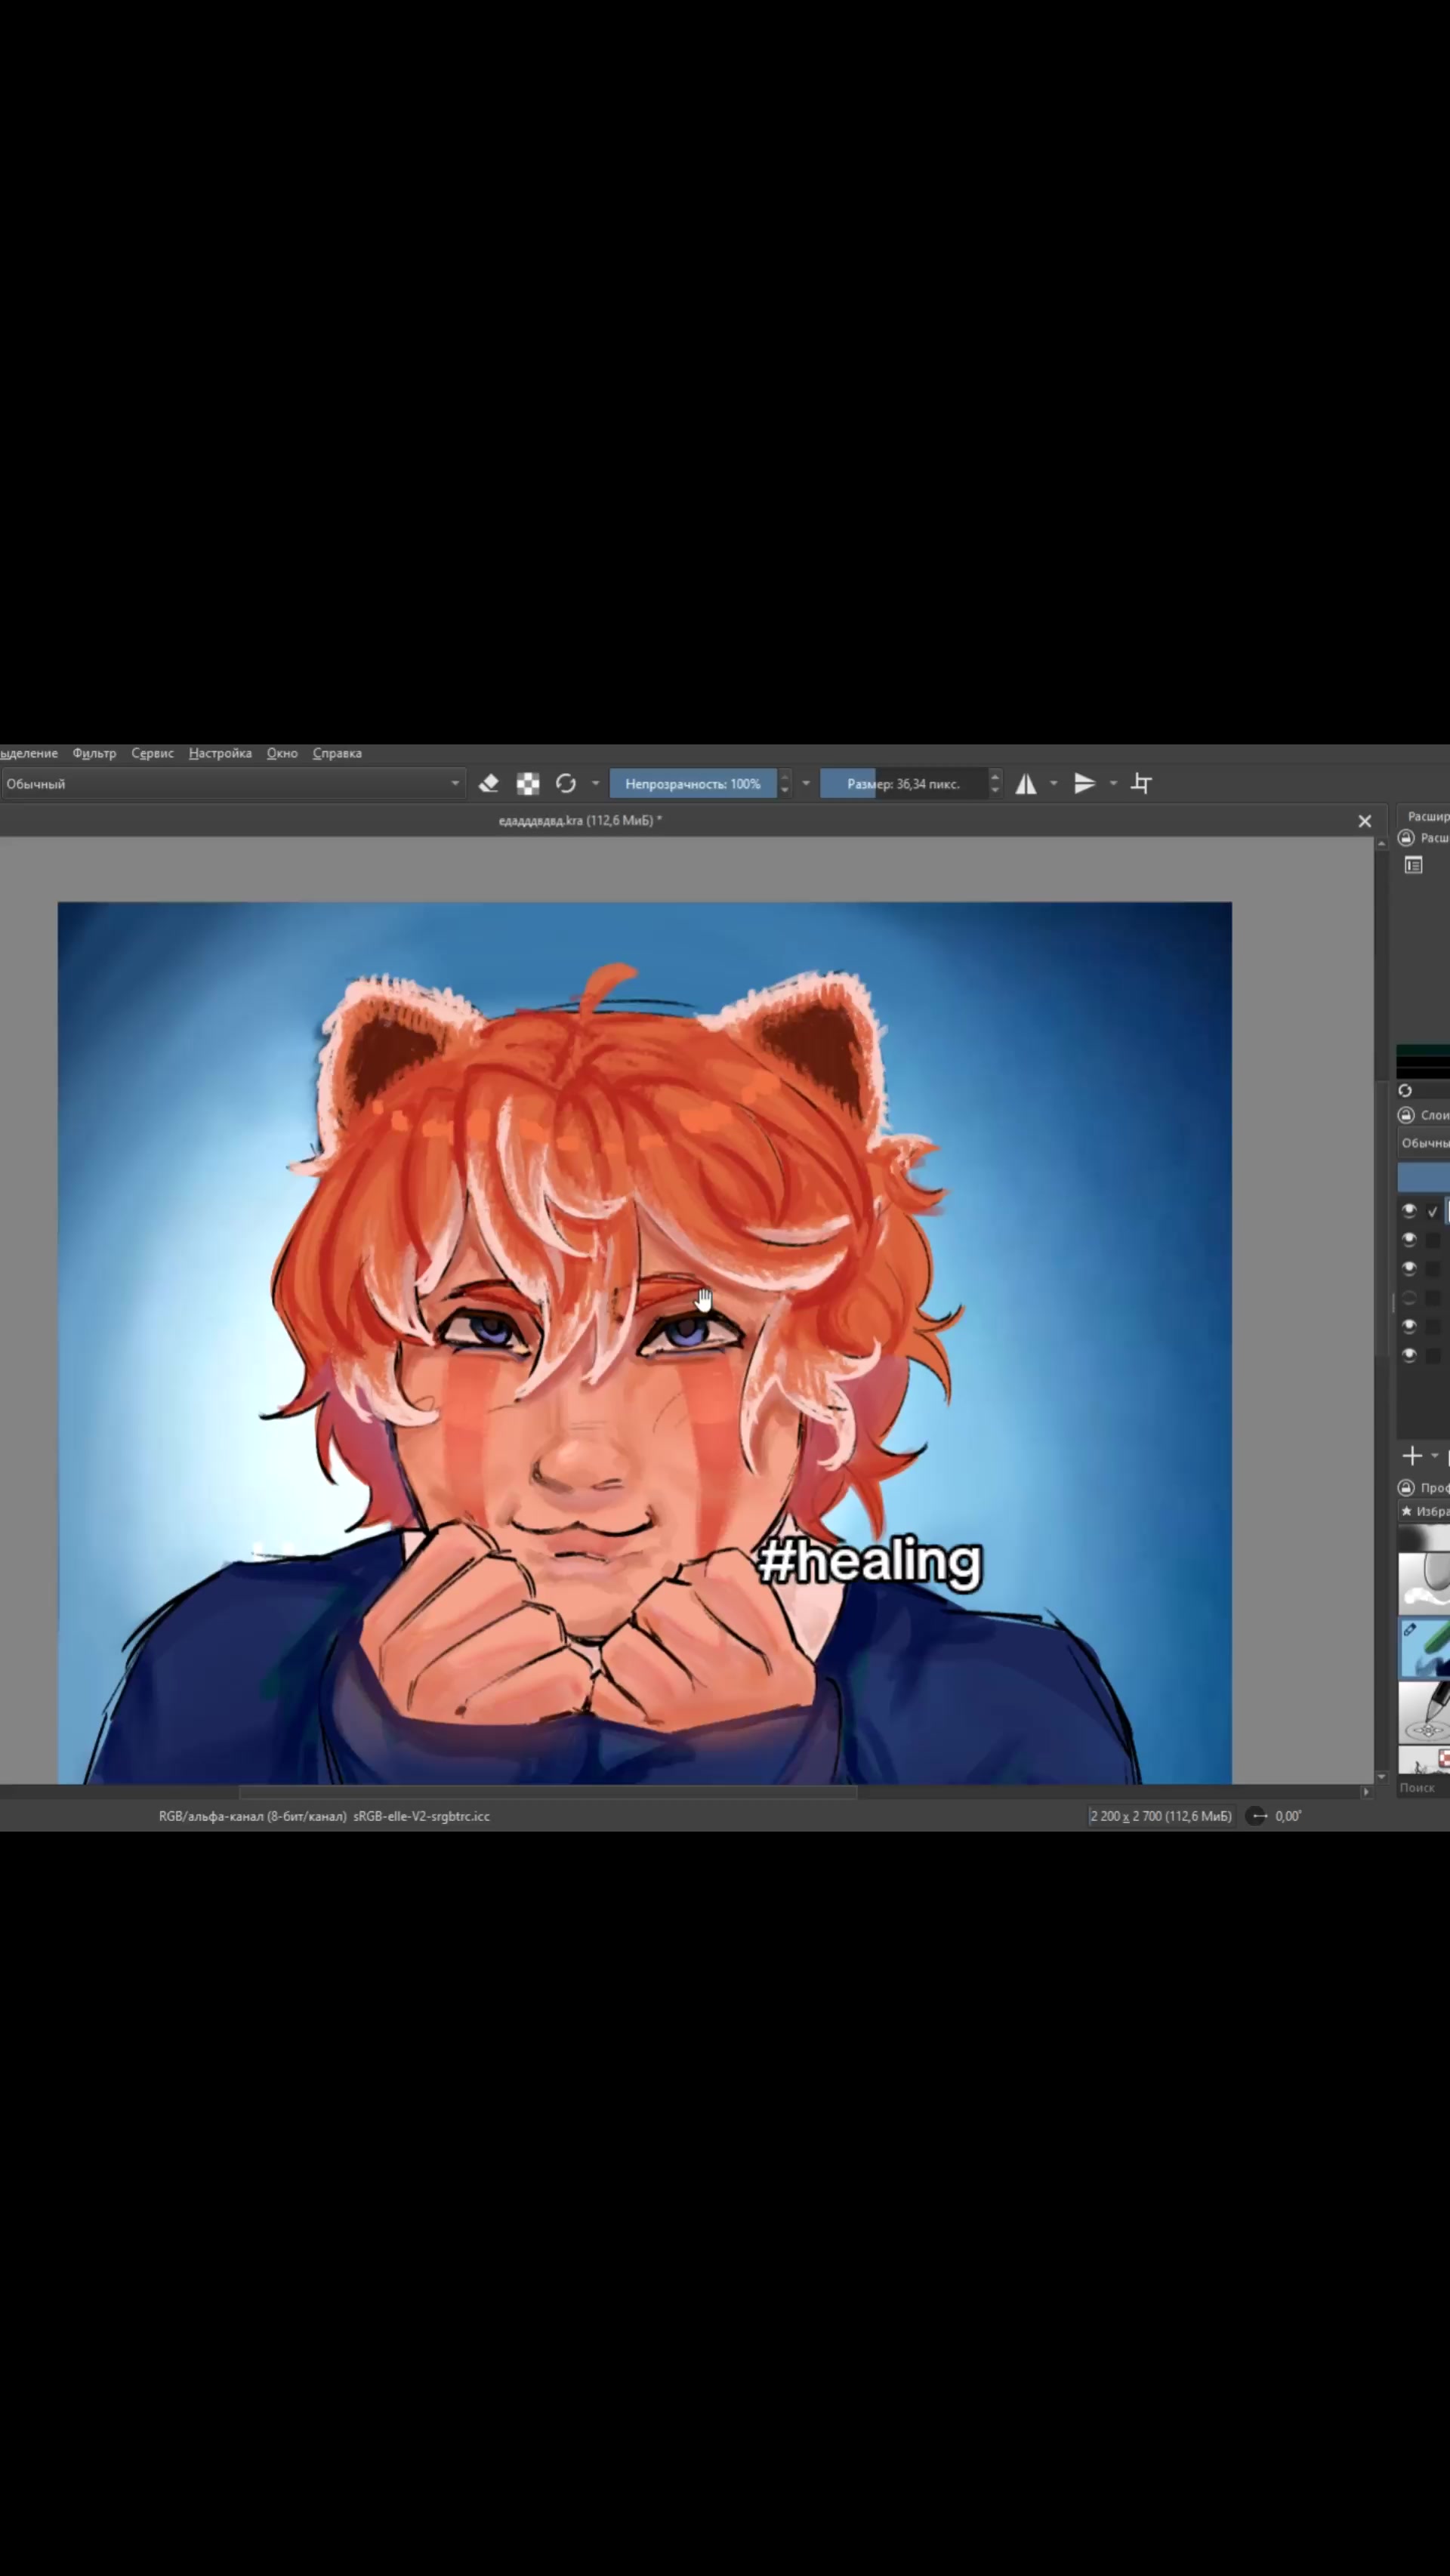Click the refresh icon above the Слои docker
Screen dimensions: 1450x2576
[x=1405, y=1090]
